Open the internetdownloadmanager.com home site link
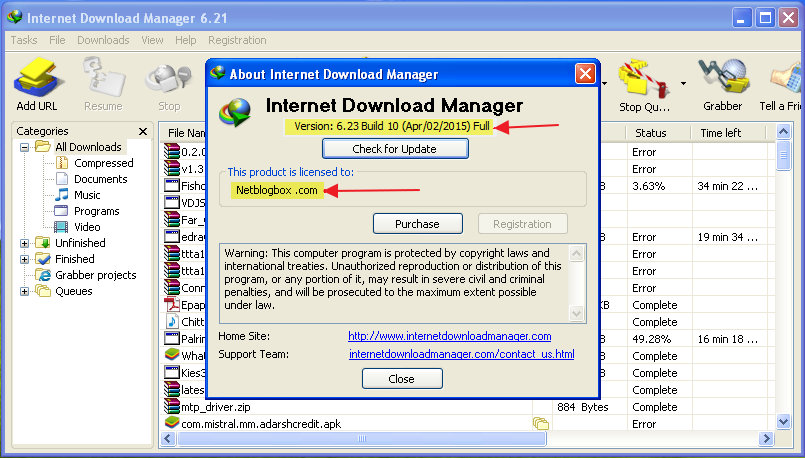 click(450, 336)
